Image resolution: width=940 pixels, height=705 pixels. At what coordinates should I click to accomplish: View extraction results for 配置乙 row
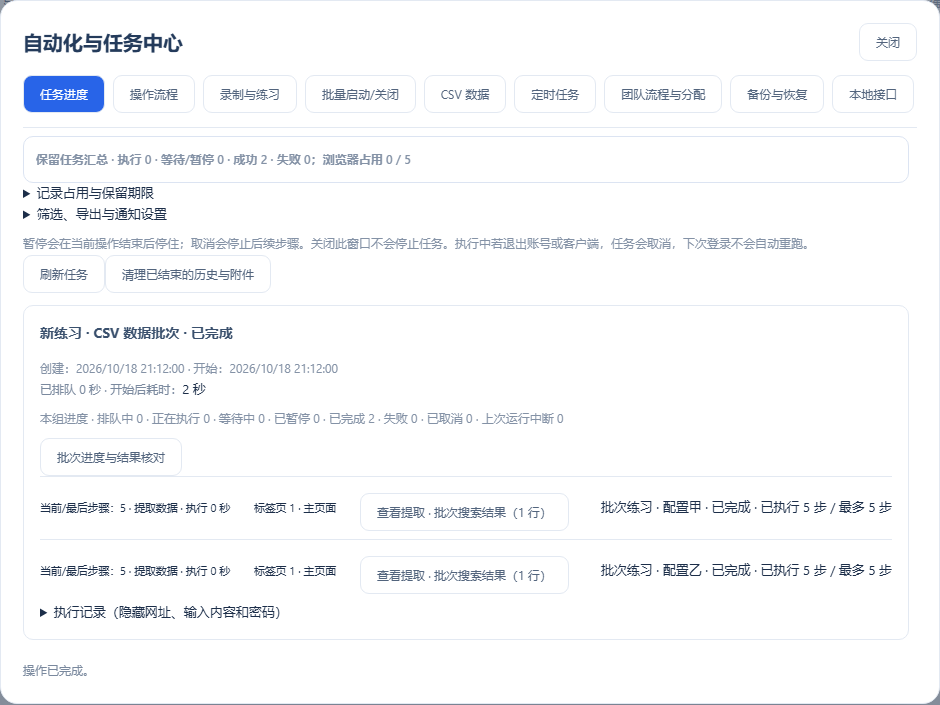point(464,575)
